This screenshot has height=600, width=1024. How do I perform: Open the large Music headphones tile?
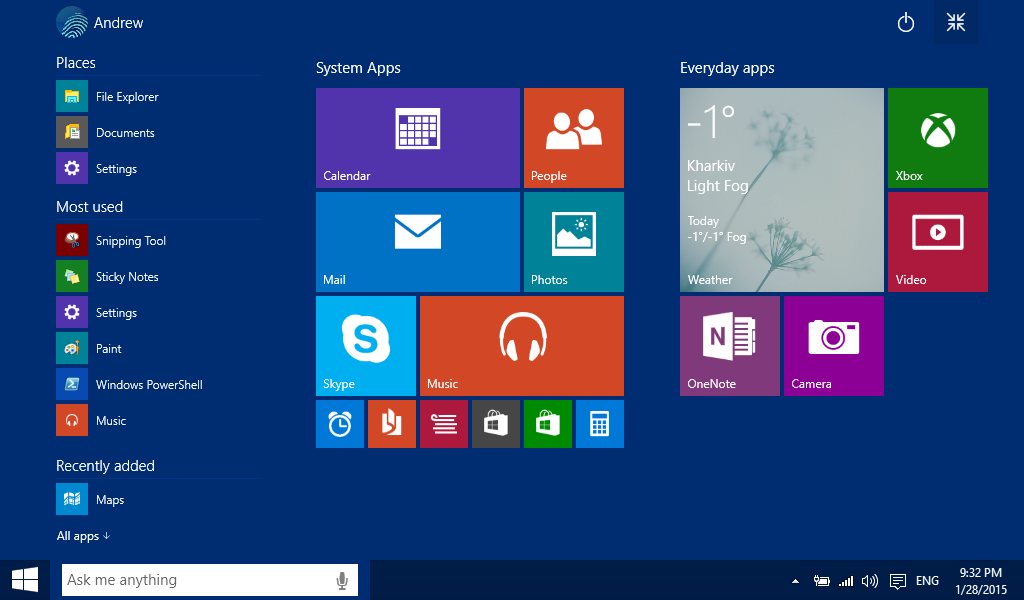522,345
